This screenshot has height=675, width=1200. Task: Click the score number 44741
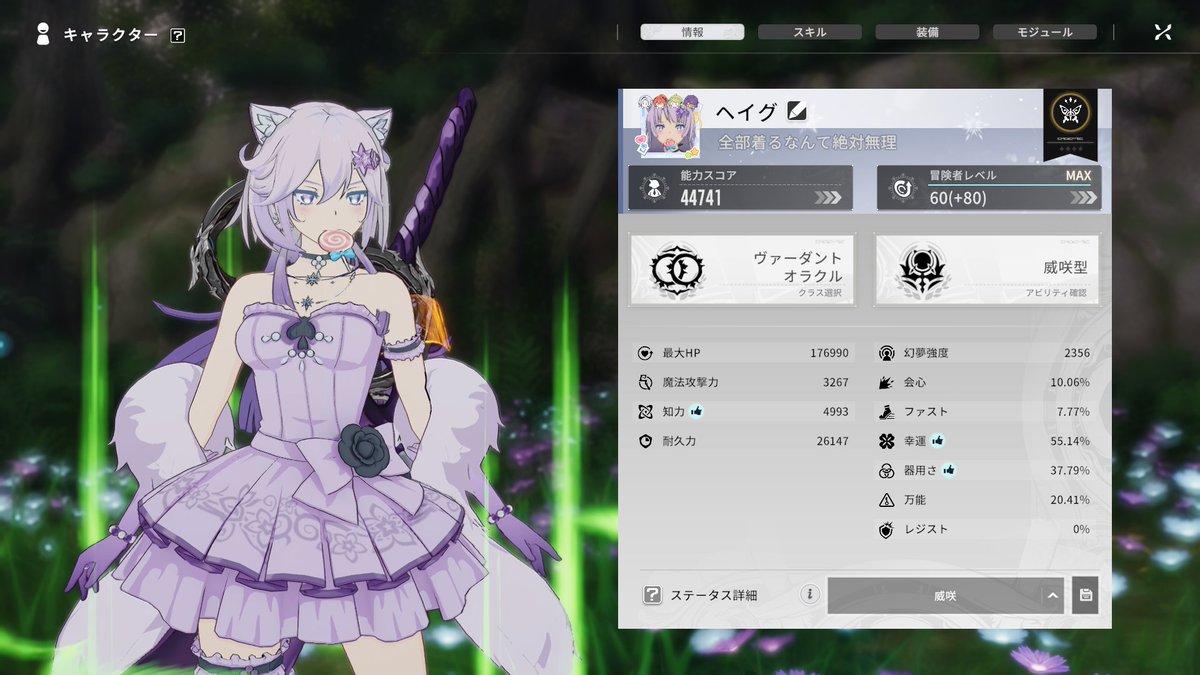tap(701, 198)
